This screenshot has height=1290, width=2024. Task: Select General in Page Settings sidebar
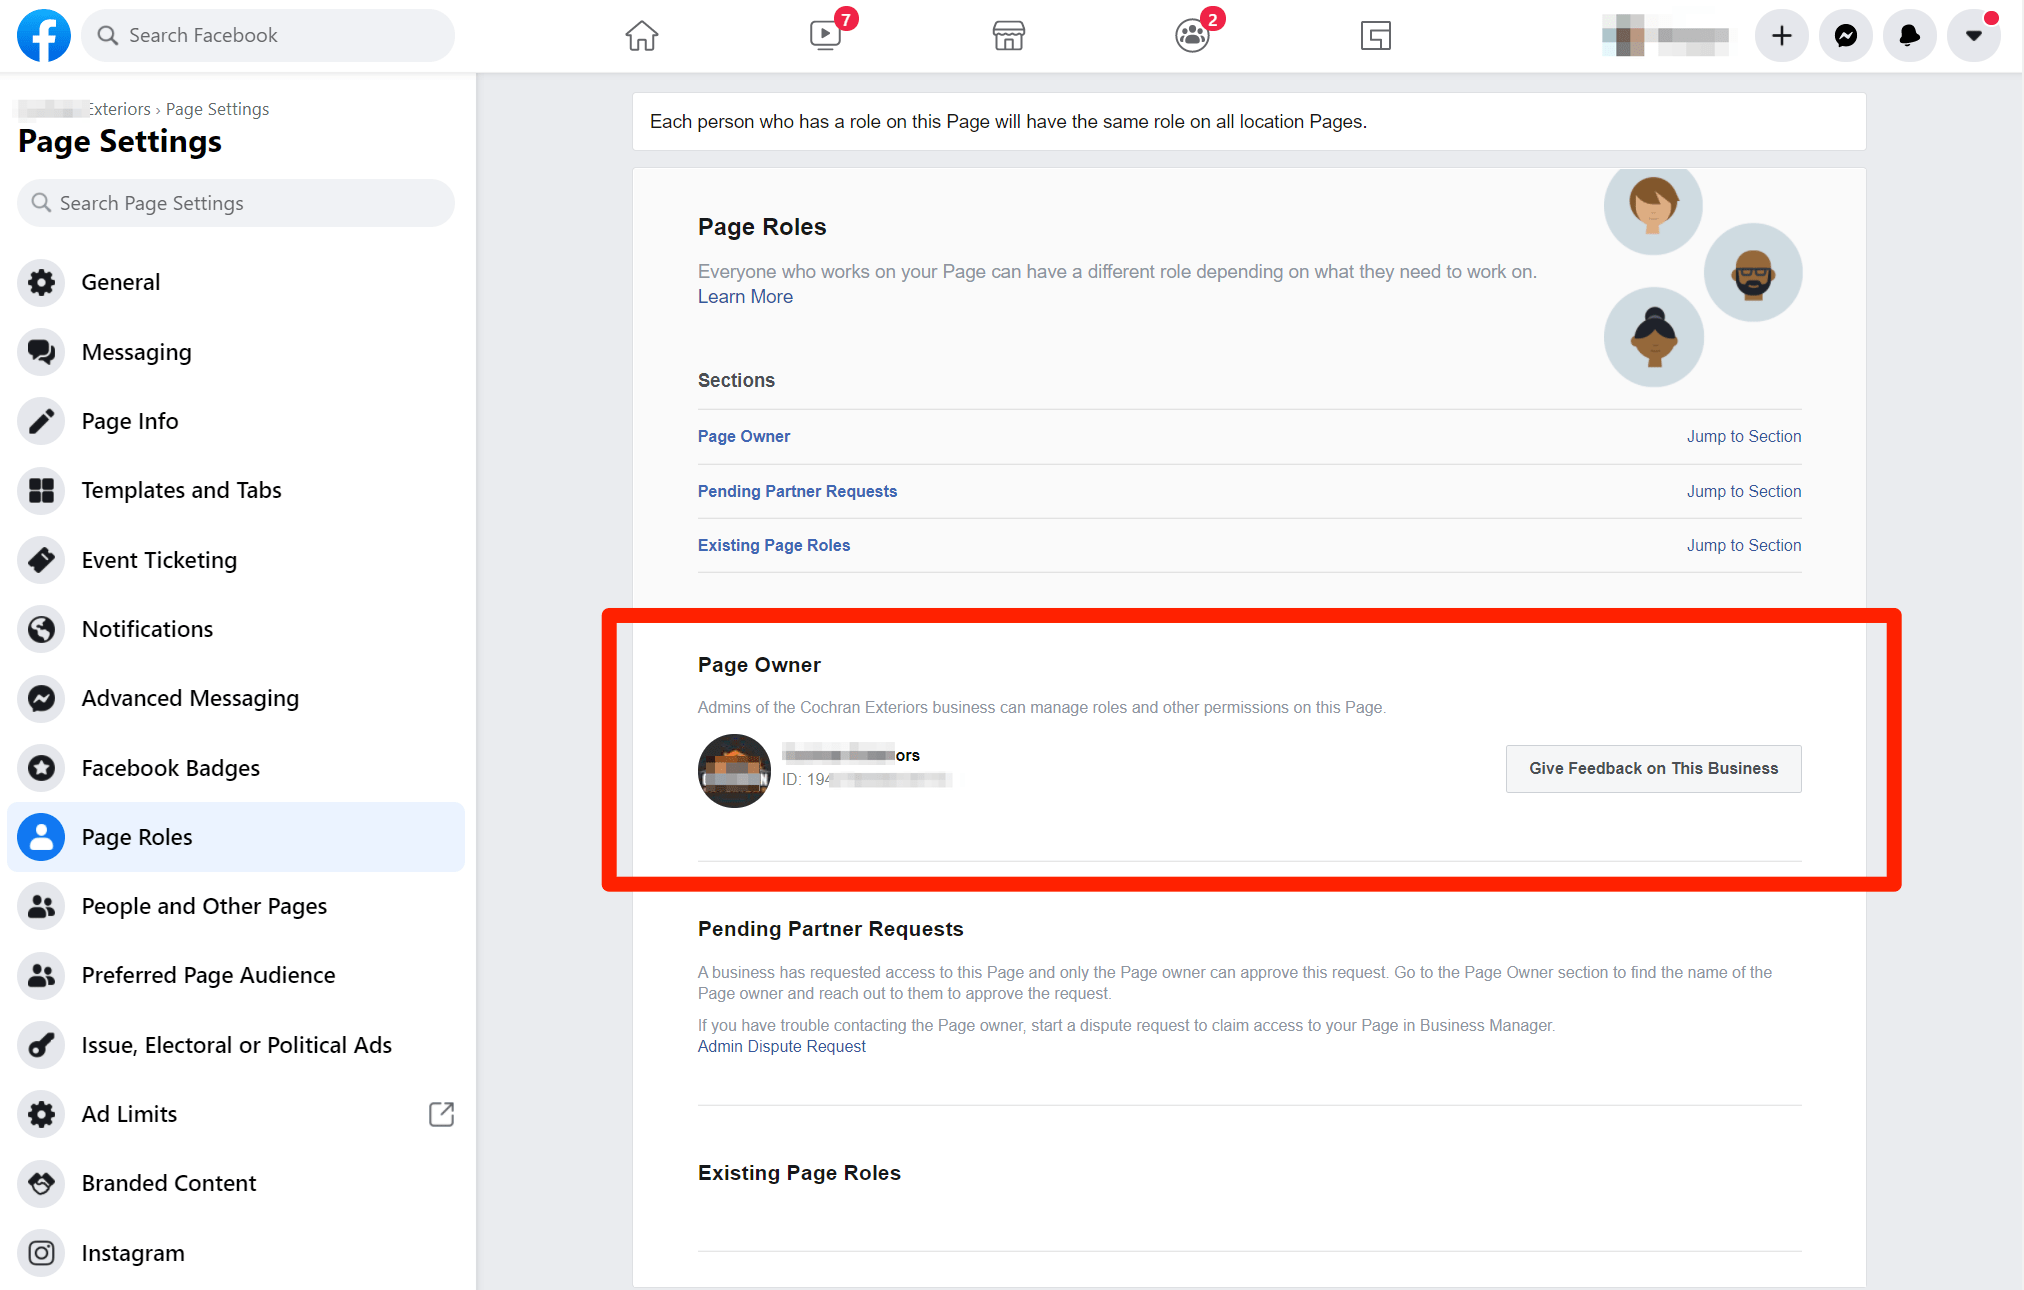pyautogui.click(x=121, y=282)
